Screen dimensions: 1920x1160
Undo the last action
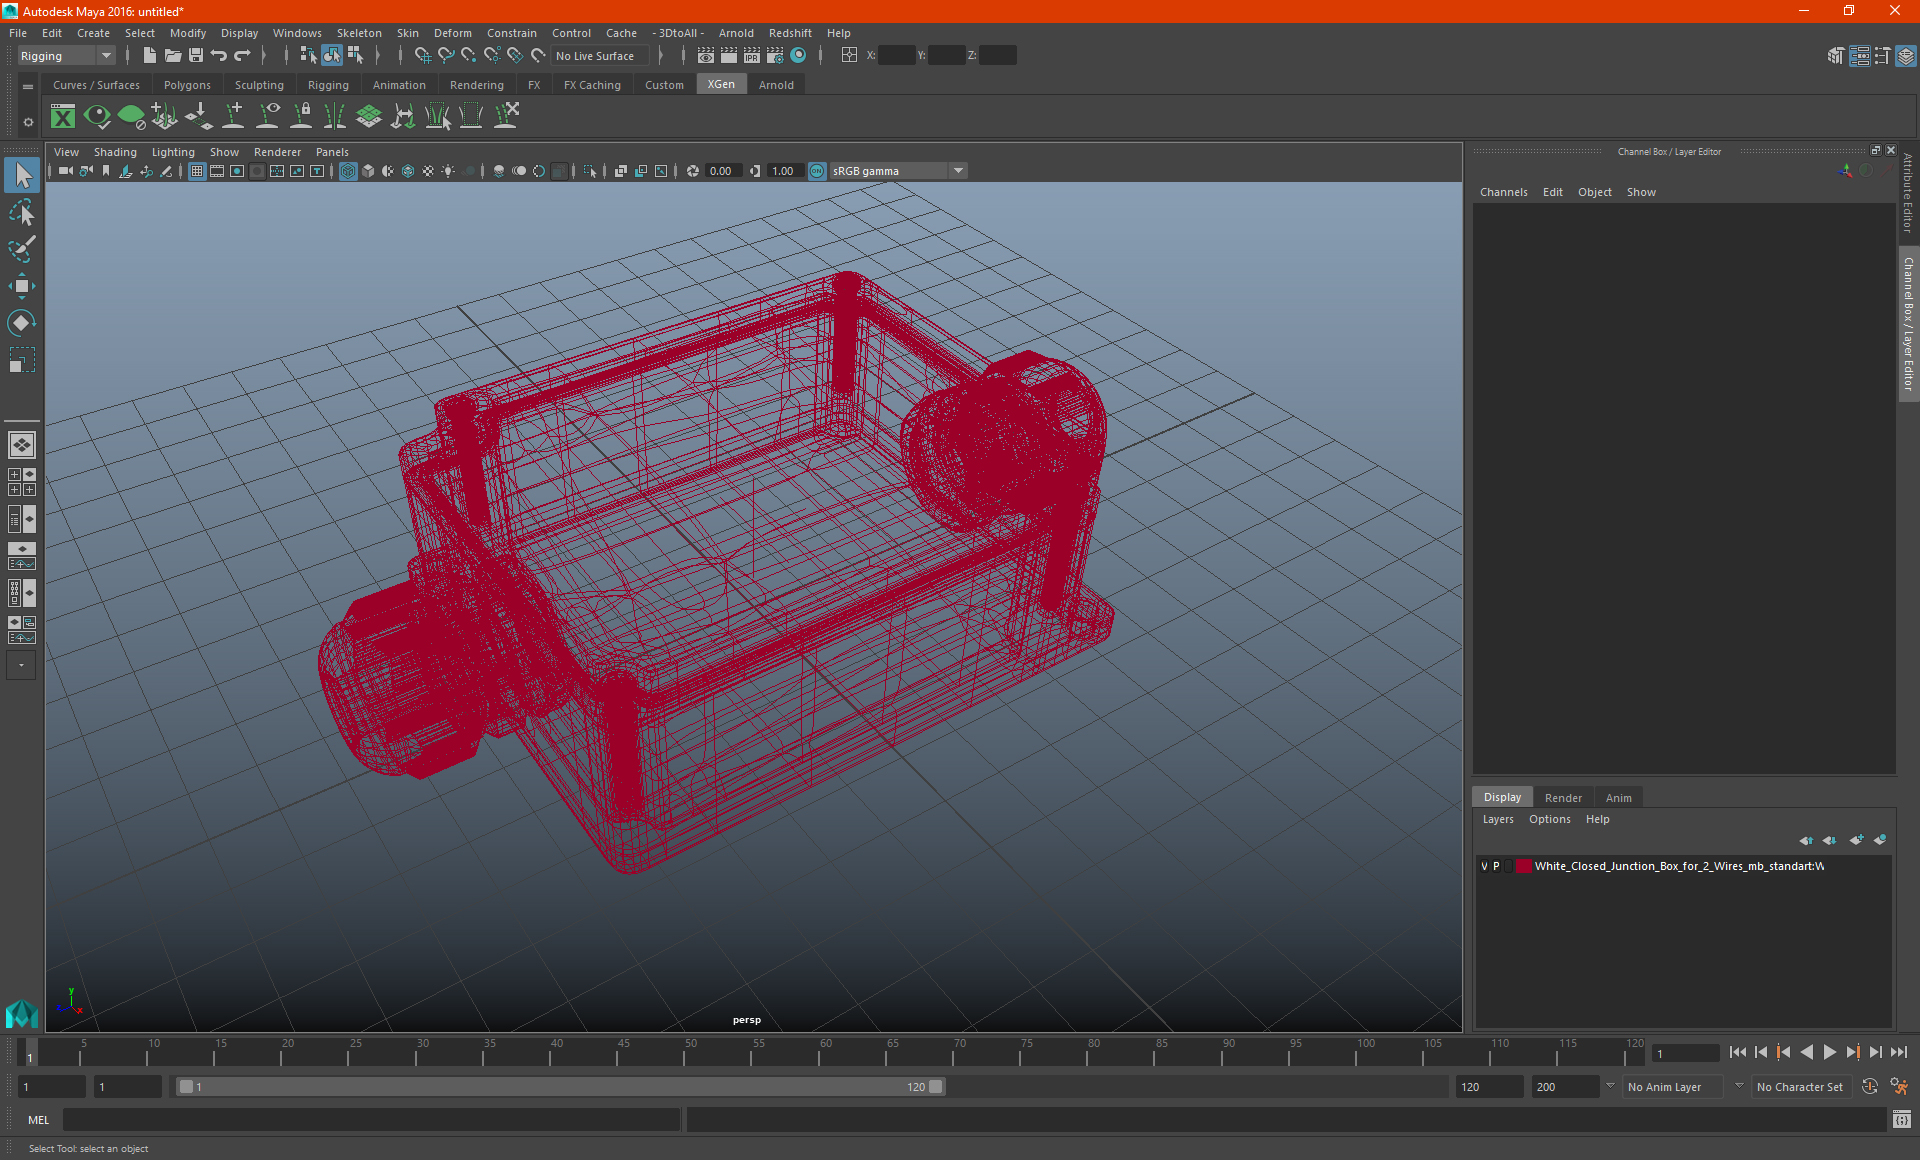[x=219, y=56]
